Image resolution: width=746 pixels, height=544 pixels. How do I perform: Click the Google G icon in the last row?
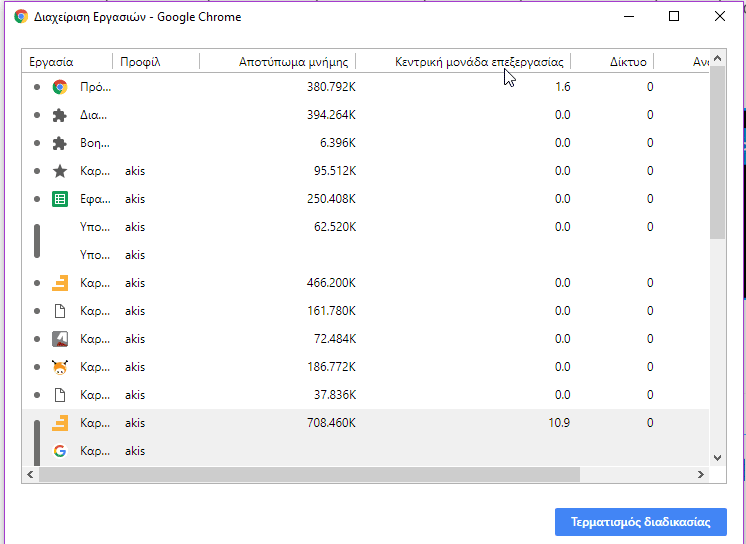click(60, 451)
